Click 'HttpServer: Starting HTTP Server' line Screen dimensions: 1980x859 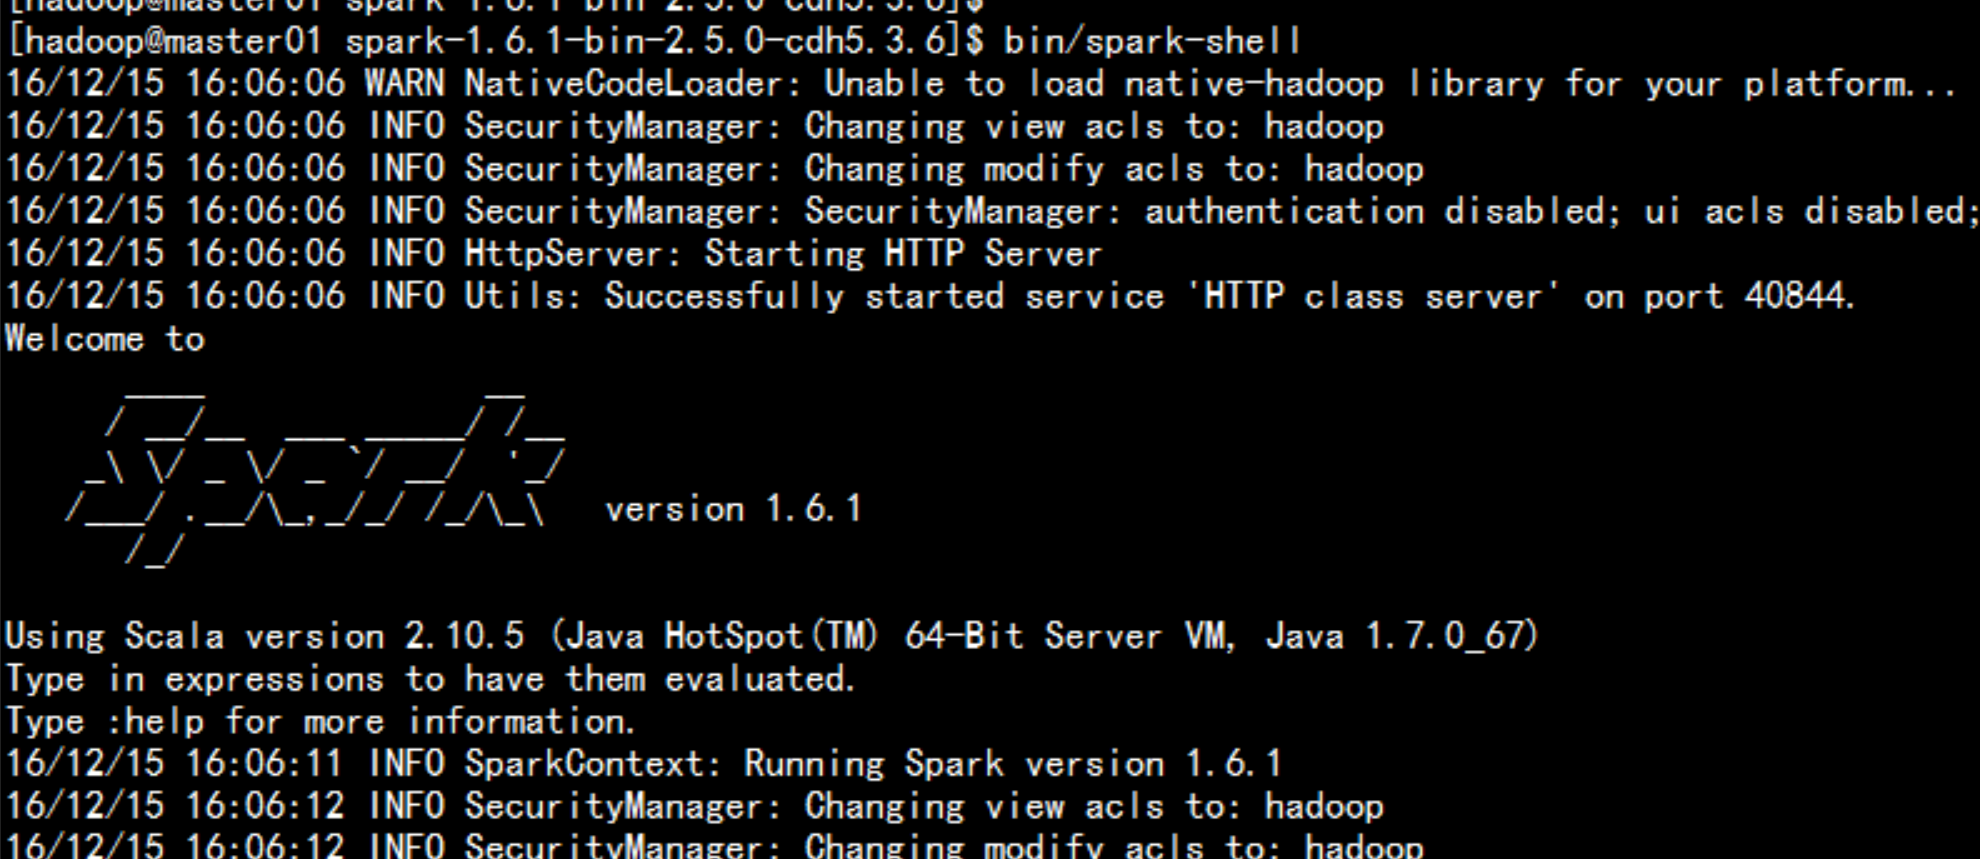782,254
